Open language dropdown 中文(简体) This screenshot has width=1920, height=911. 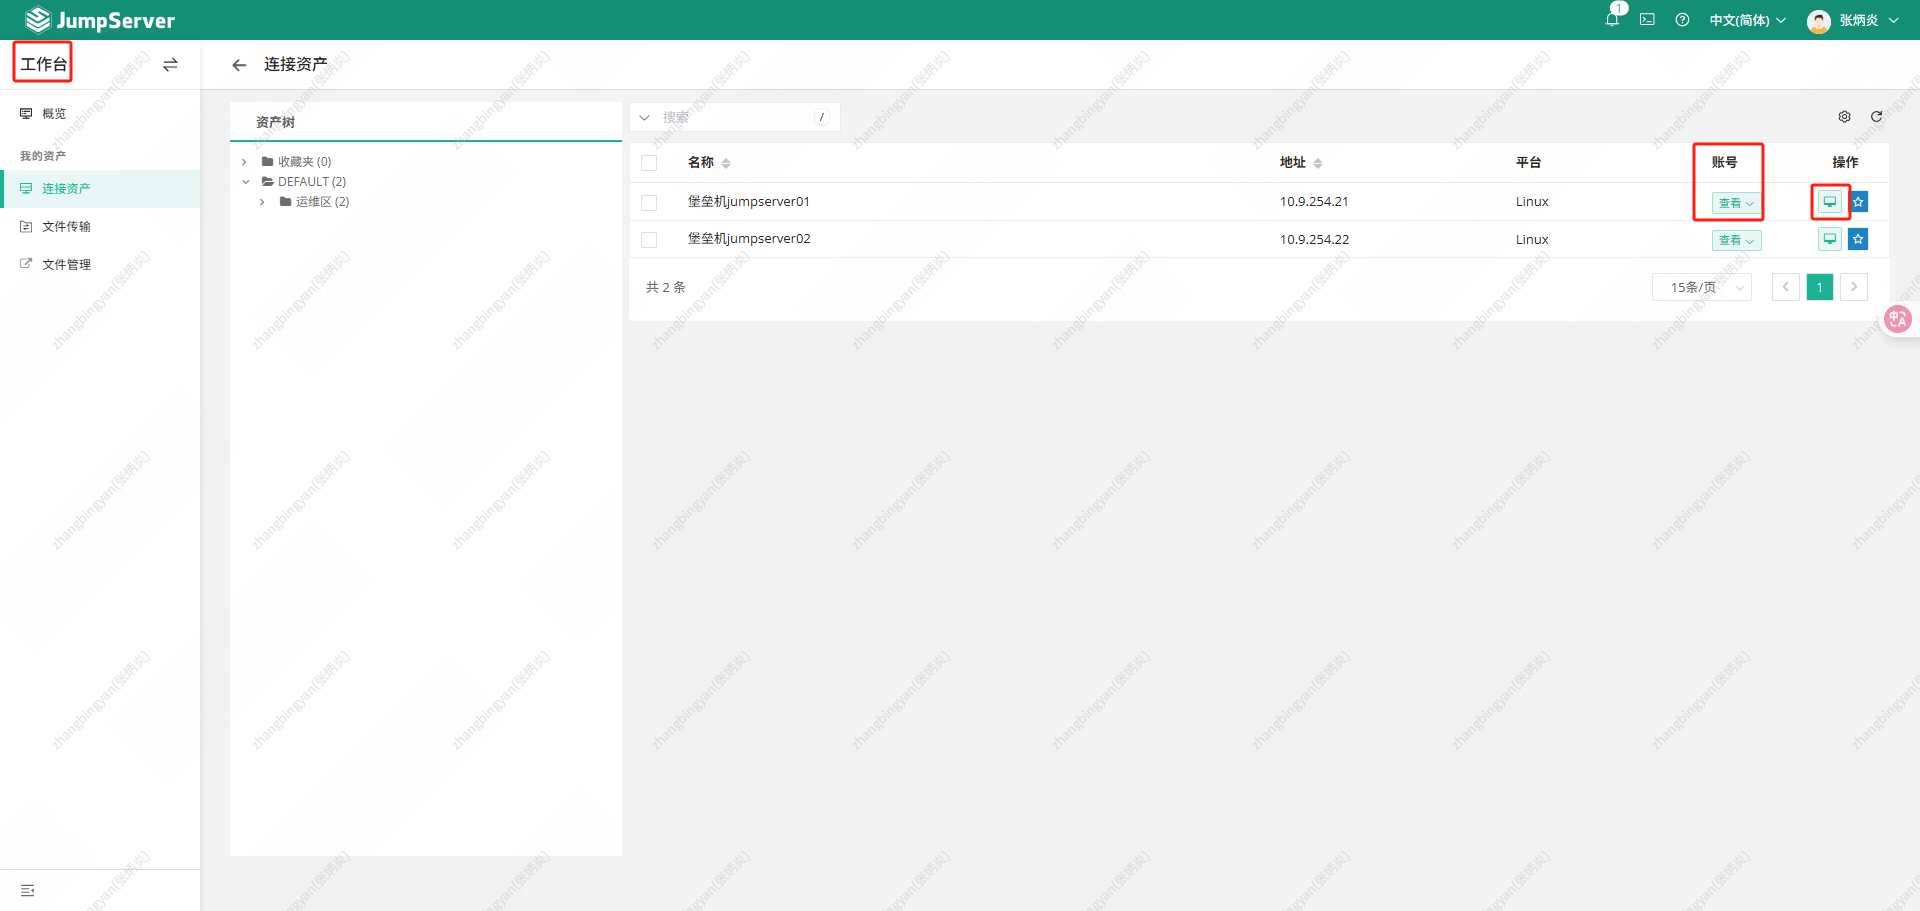tap(1747, 20)
